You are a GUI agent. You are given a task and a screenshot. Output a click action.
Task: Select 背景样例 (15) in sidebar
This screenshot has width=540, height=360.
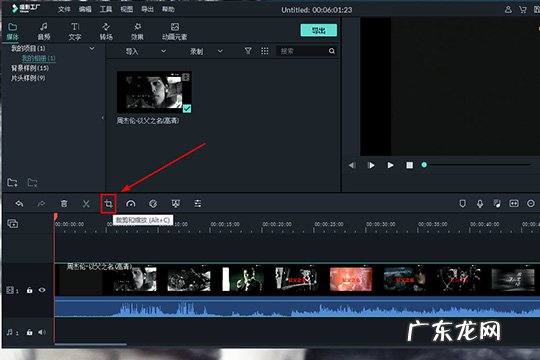coord(30,68)
